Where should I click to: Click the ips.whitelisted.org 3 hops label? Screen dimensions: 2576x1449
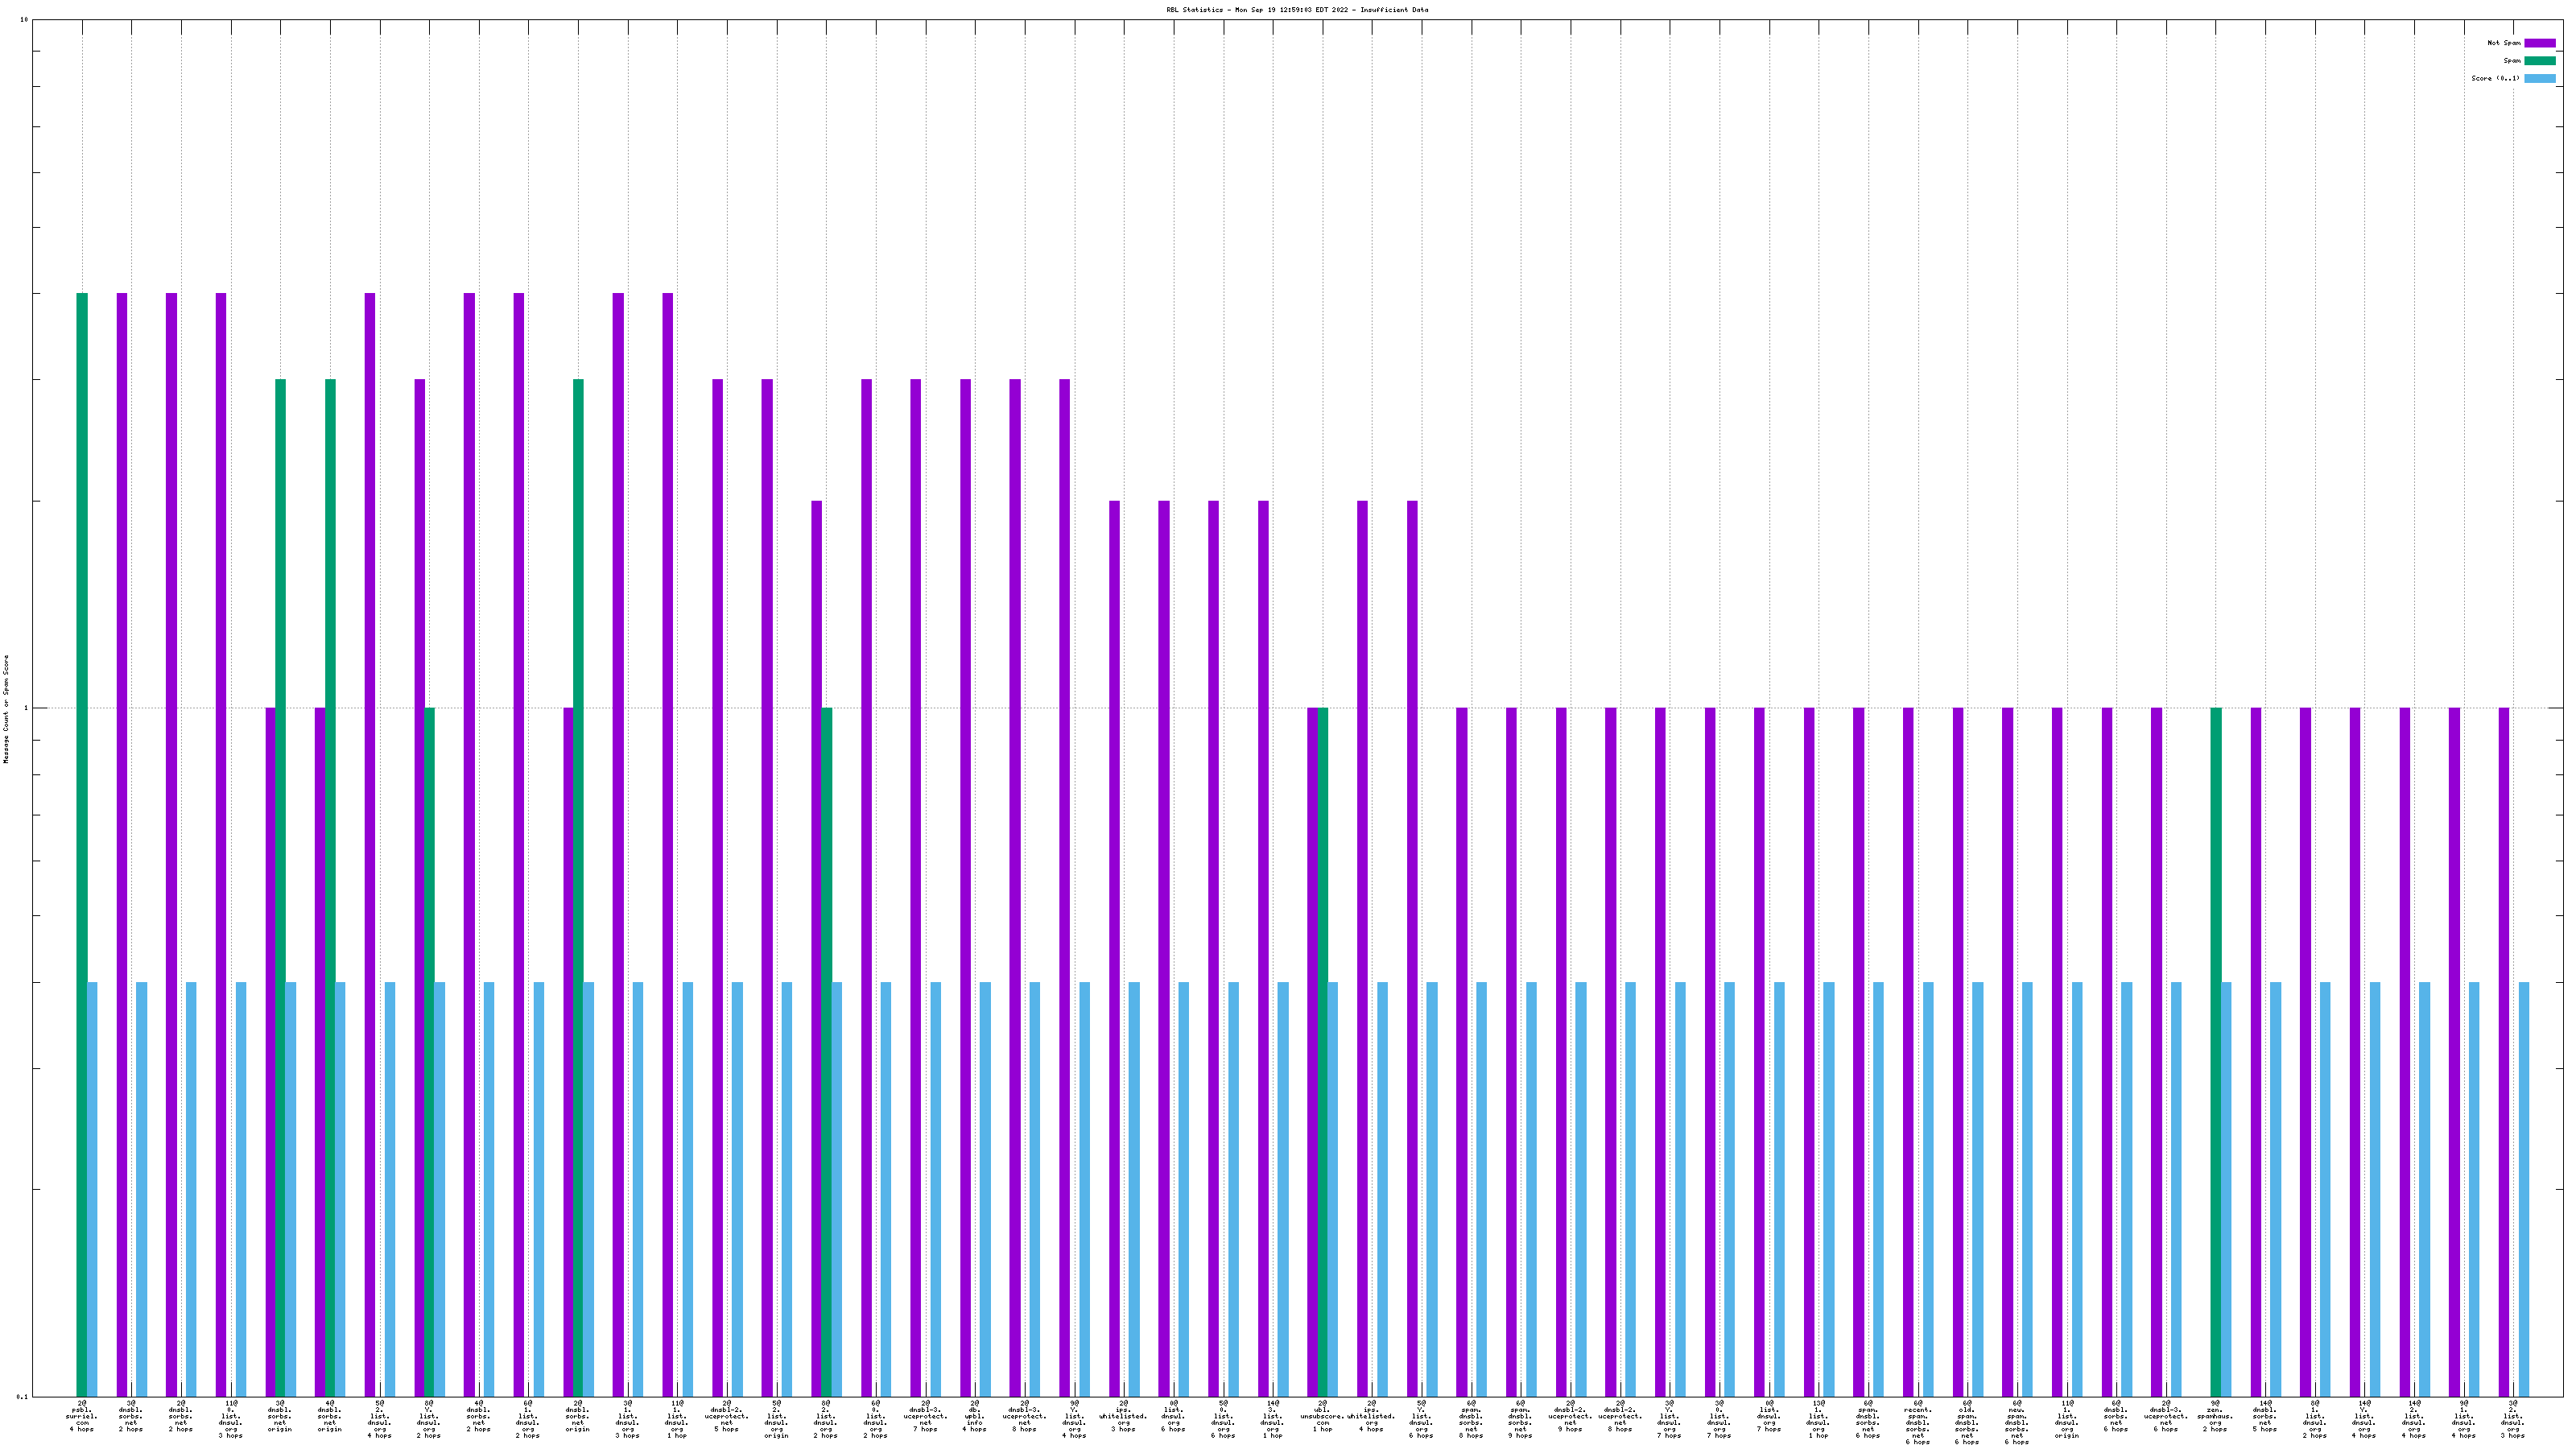(x=1123, y=1416)
